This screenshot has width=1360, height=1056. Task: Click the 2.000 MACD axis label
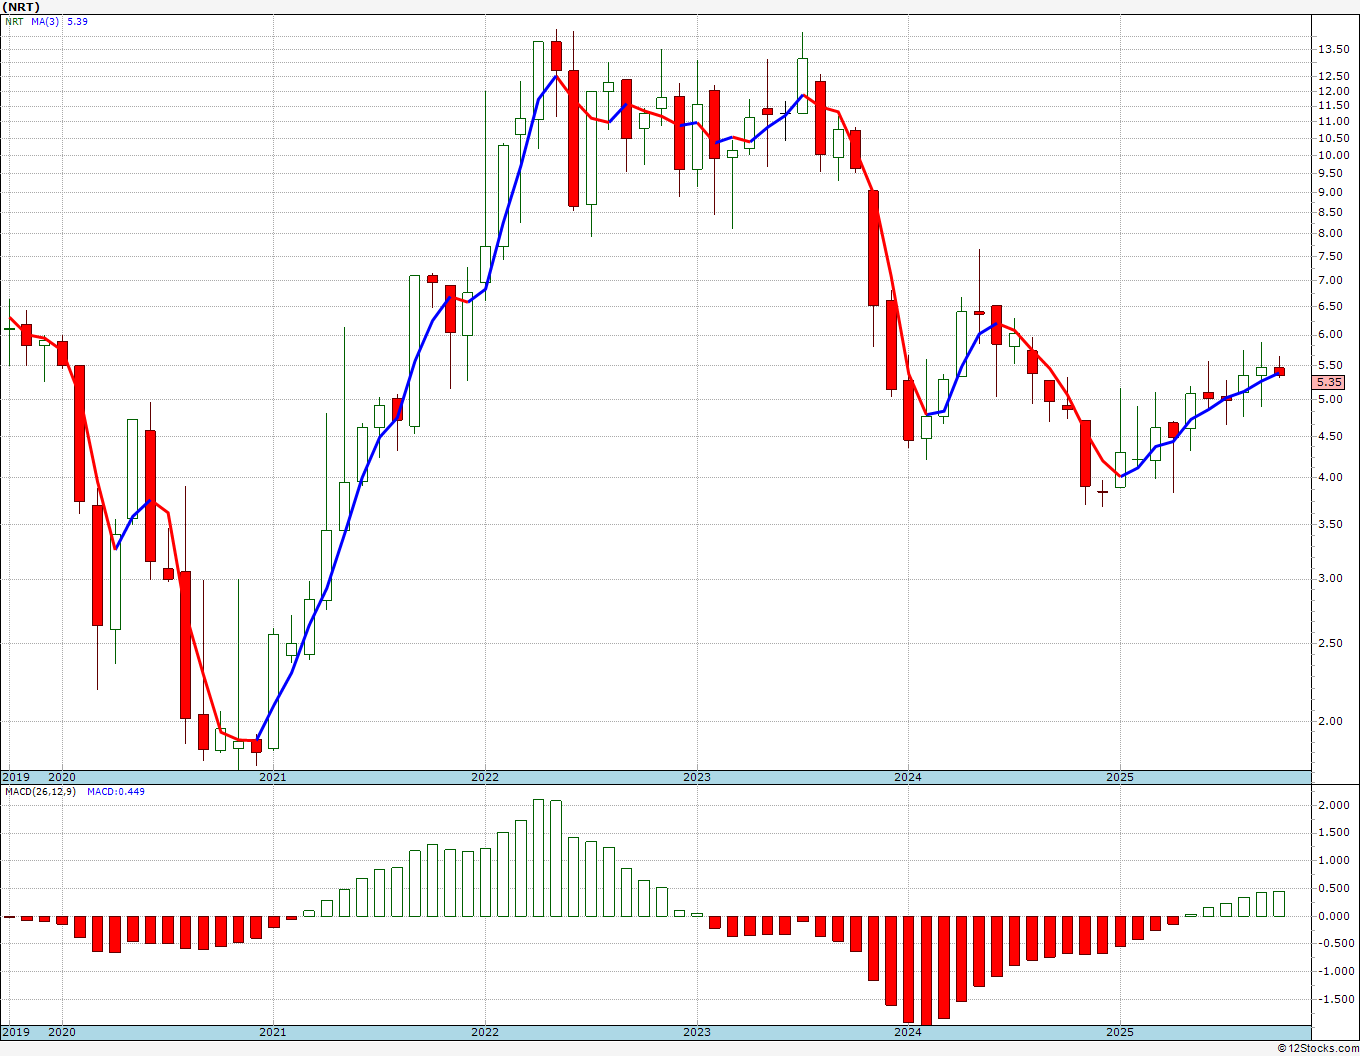tap(1335, 805)
